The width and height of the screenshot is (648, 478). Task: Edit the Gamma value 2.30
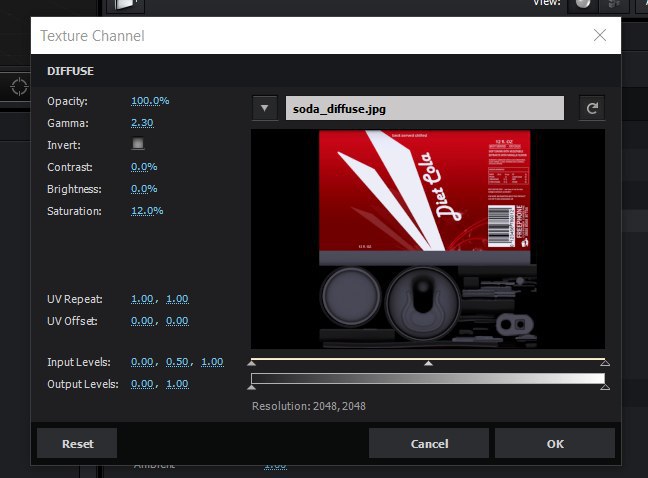click(x=142, y=123)
